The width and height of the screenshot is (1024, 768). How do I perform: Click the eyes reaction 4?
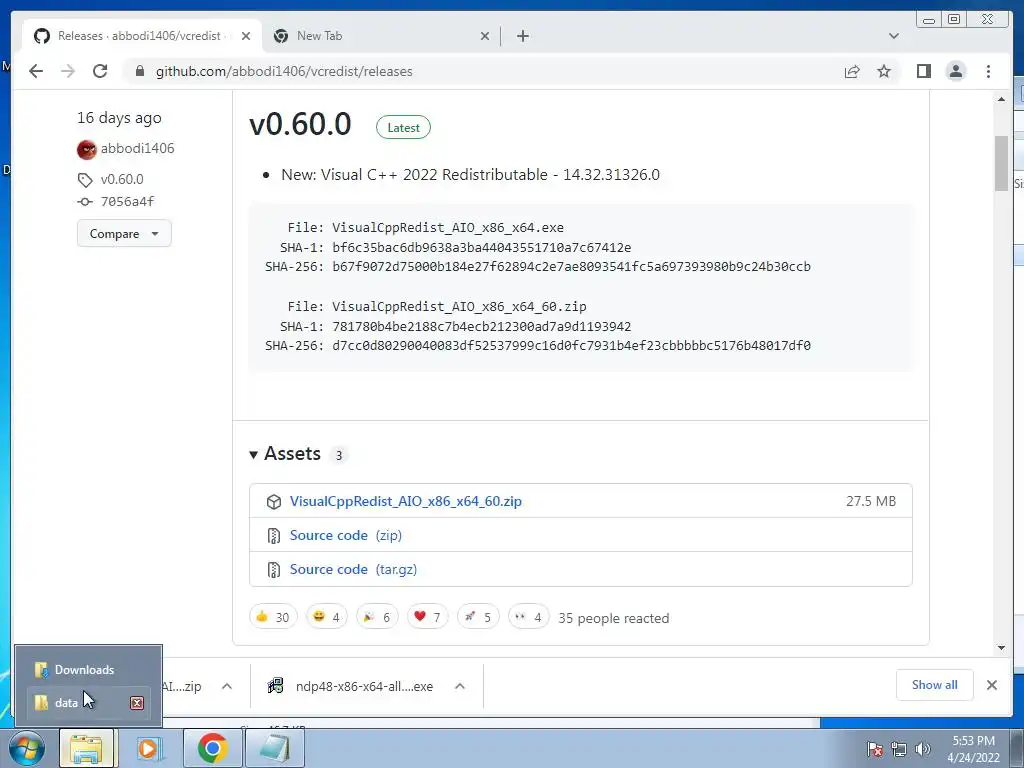528,616
